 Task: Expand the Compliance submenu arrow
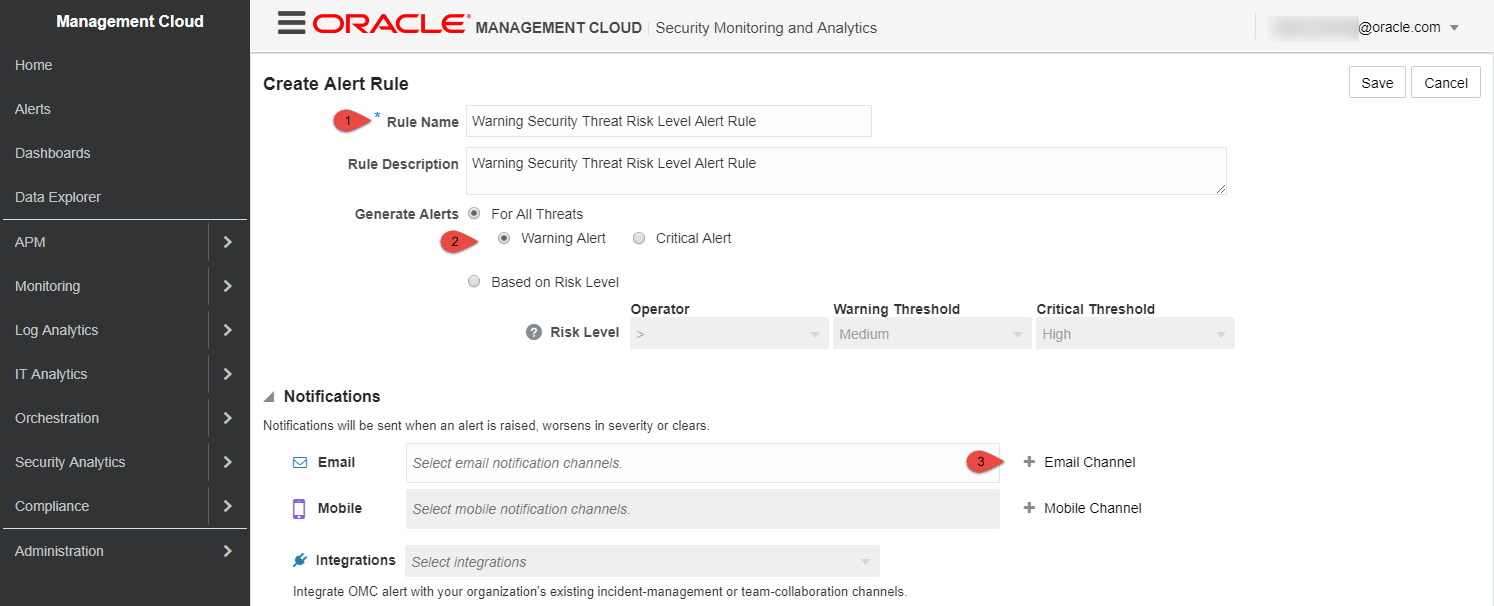228,506
